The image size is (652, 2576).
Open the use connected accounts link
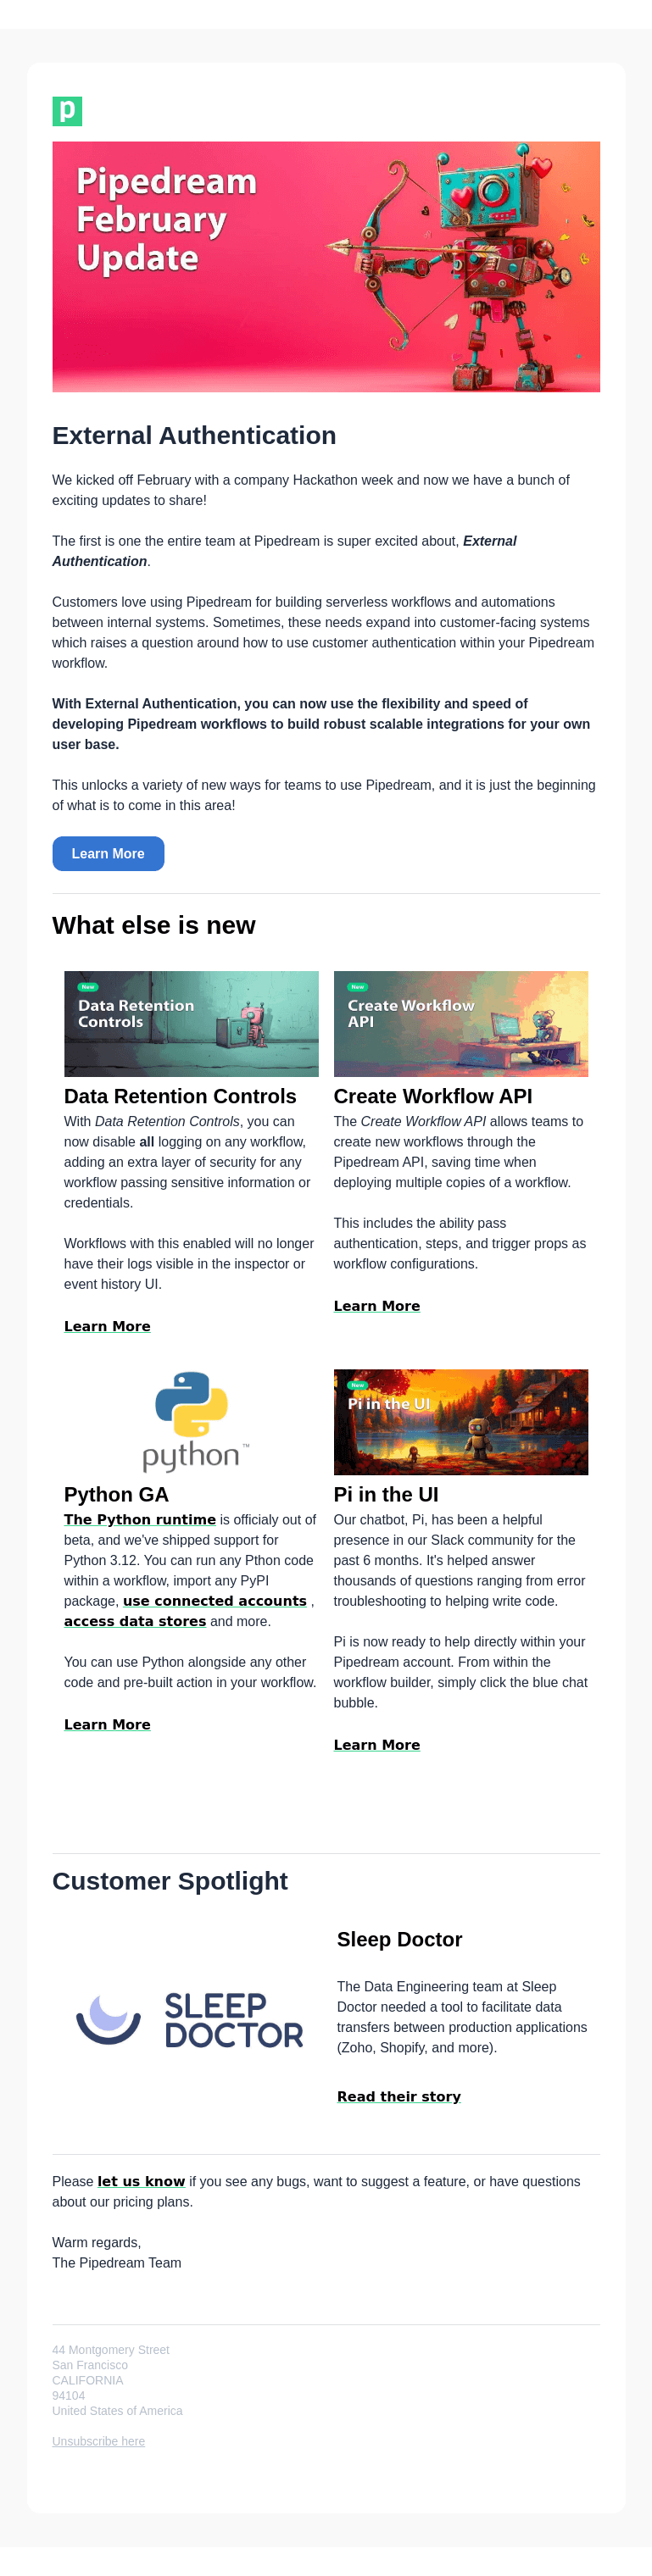tap(215, 1601)
